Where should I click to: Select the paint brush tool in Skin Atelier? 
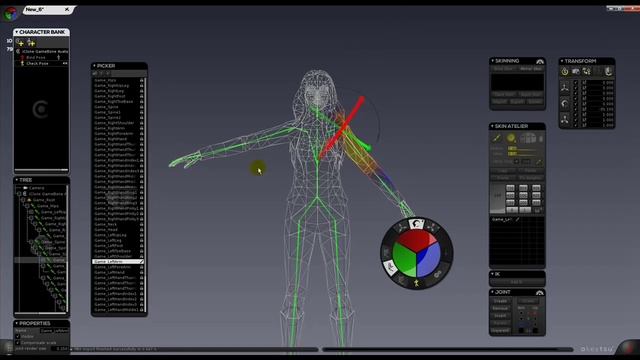click(497, 138)
